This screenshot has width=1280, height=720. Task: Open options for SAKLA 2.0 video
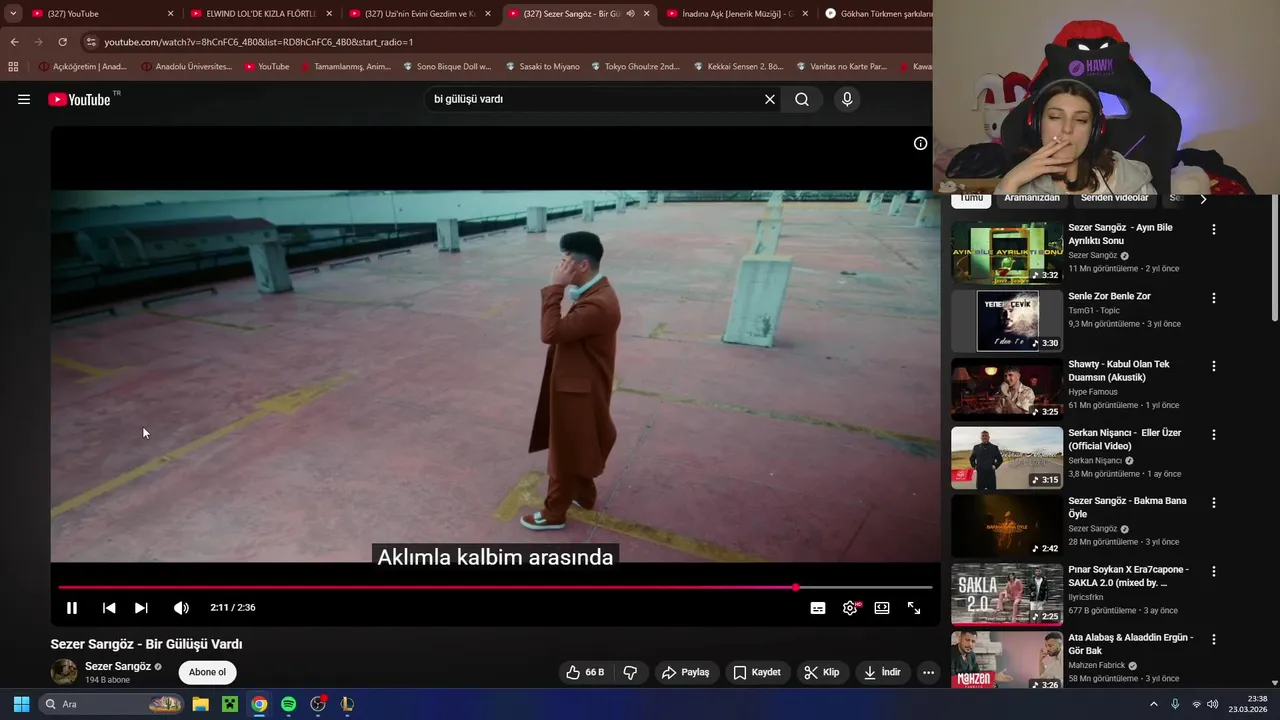pyautogui.click(x=1214, y=571)
